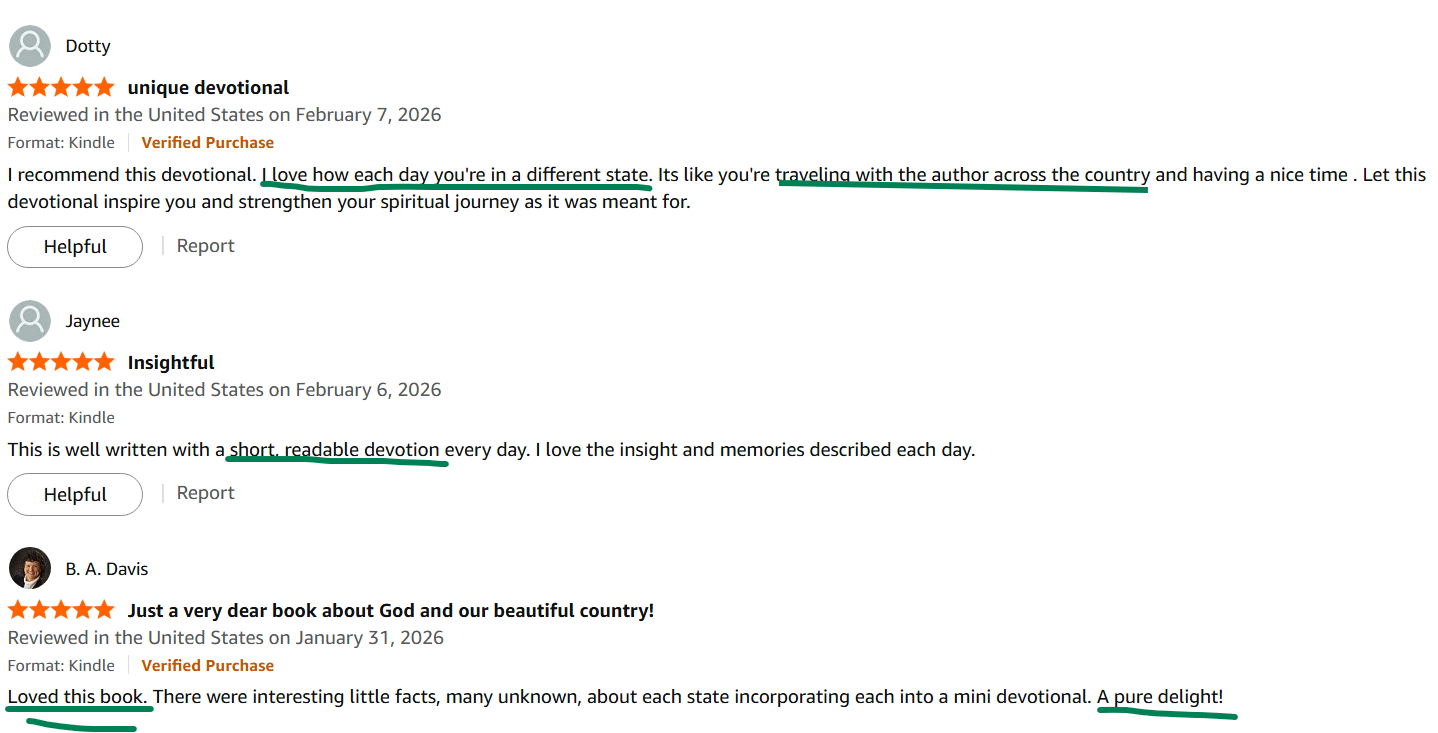The image size is (1438, 733).
Task: Click "Format: Kindle" on Jaynee's review
Action: pyautogui.click(x=61, y=417)
